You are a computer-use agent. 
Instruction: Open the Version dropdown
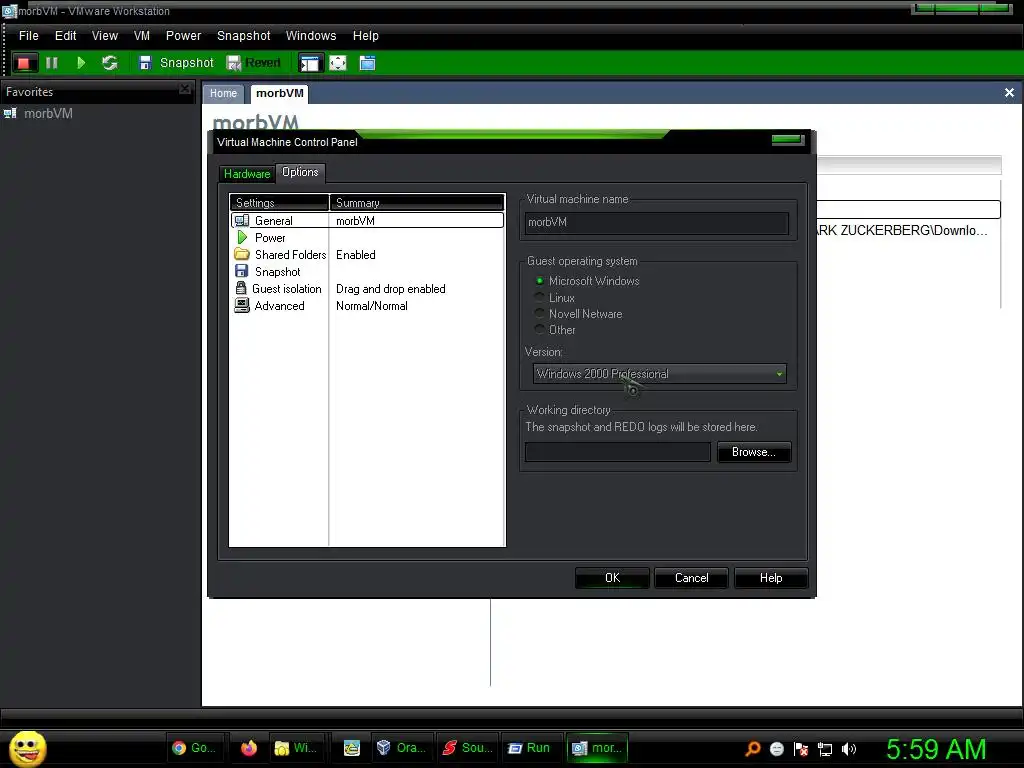click(660, 374)
